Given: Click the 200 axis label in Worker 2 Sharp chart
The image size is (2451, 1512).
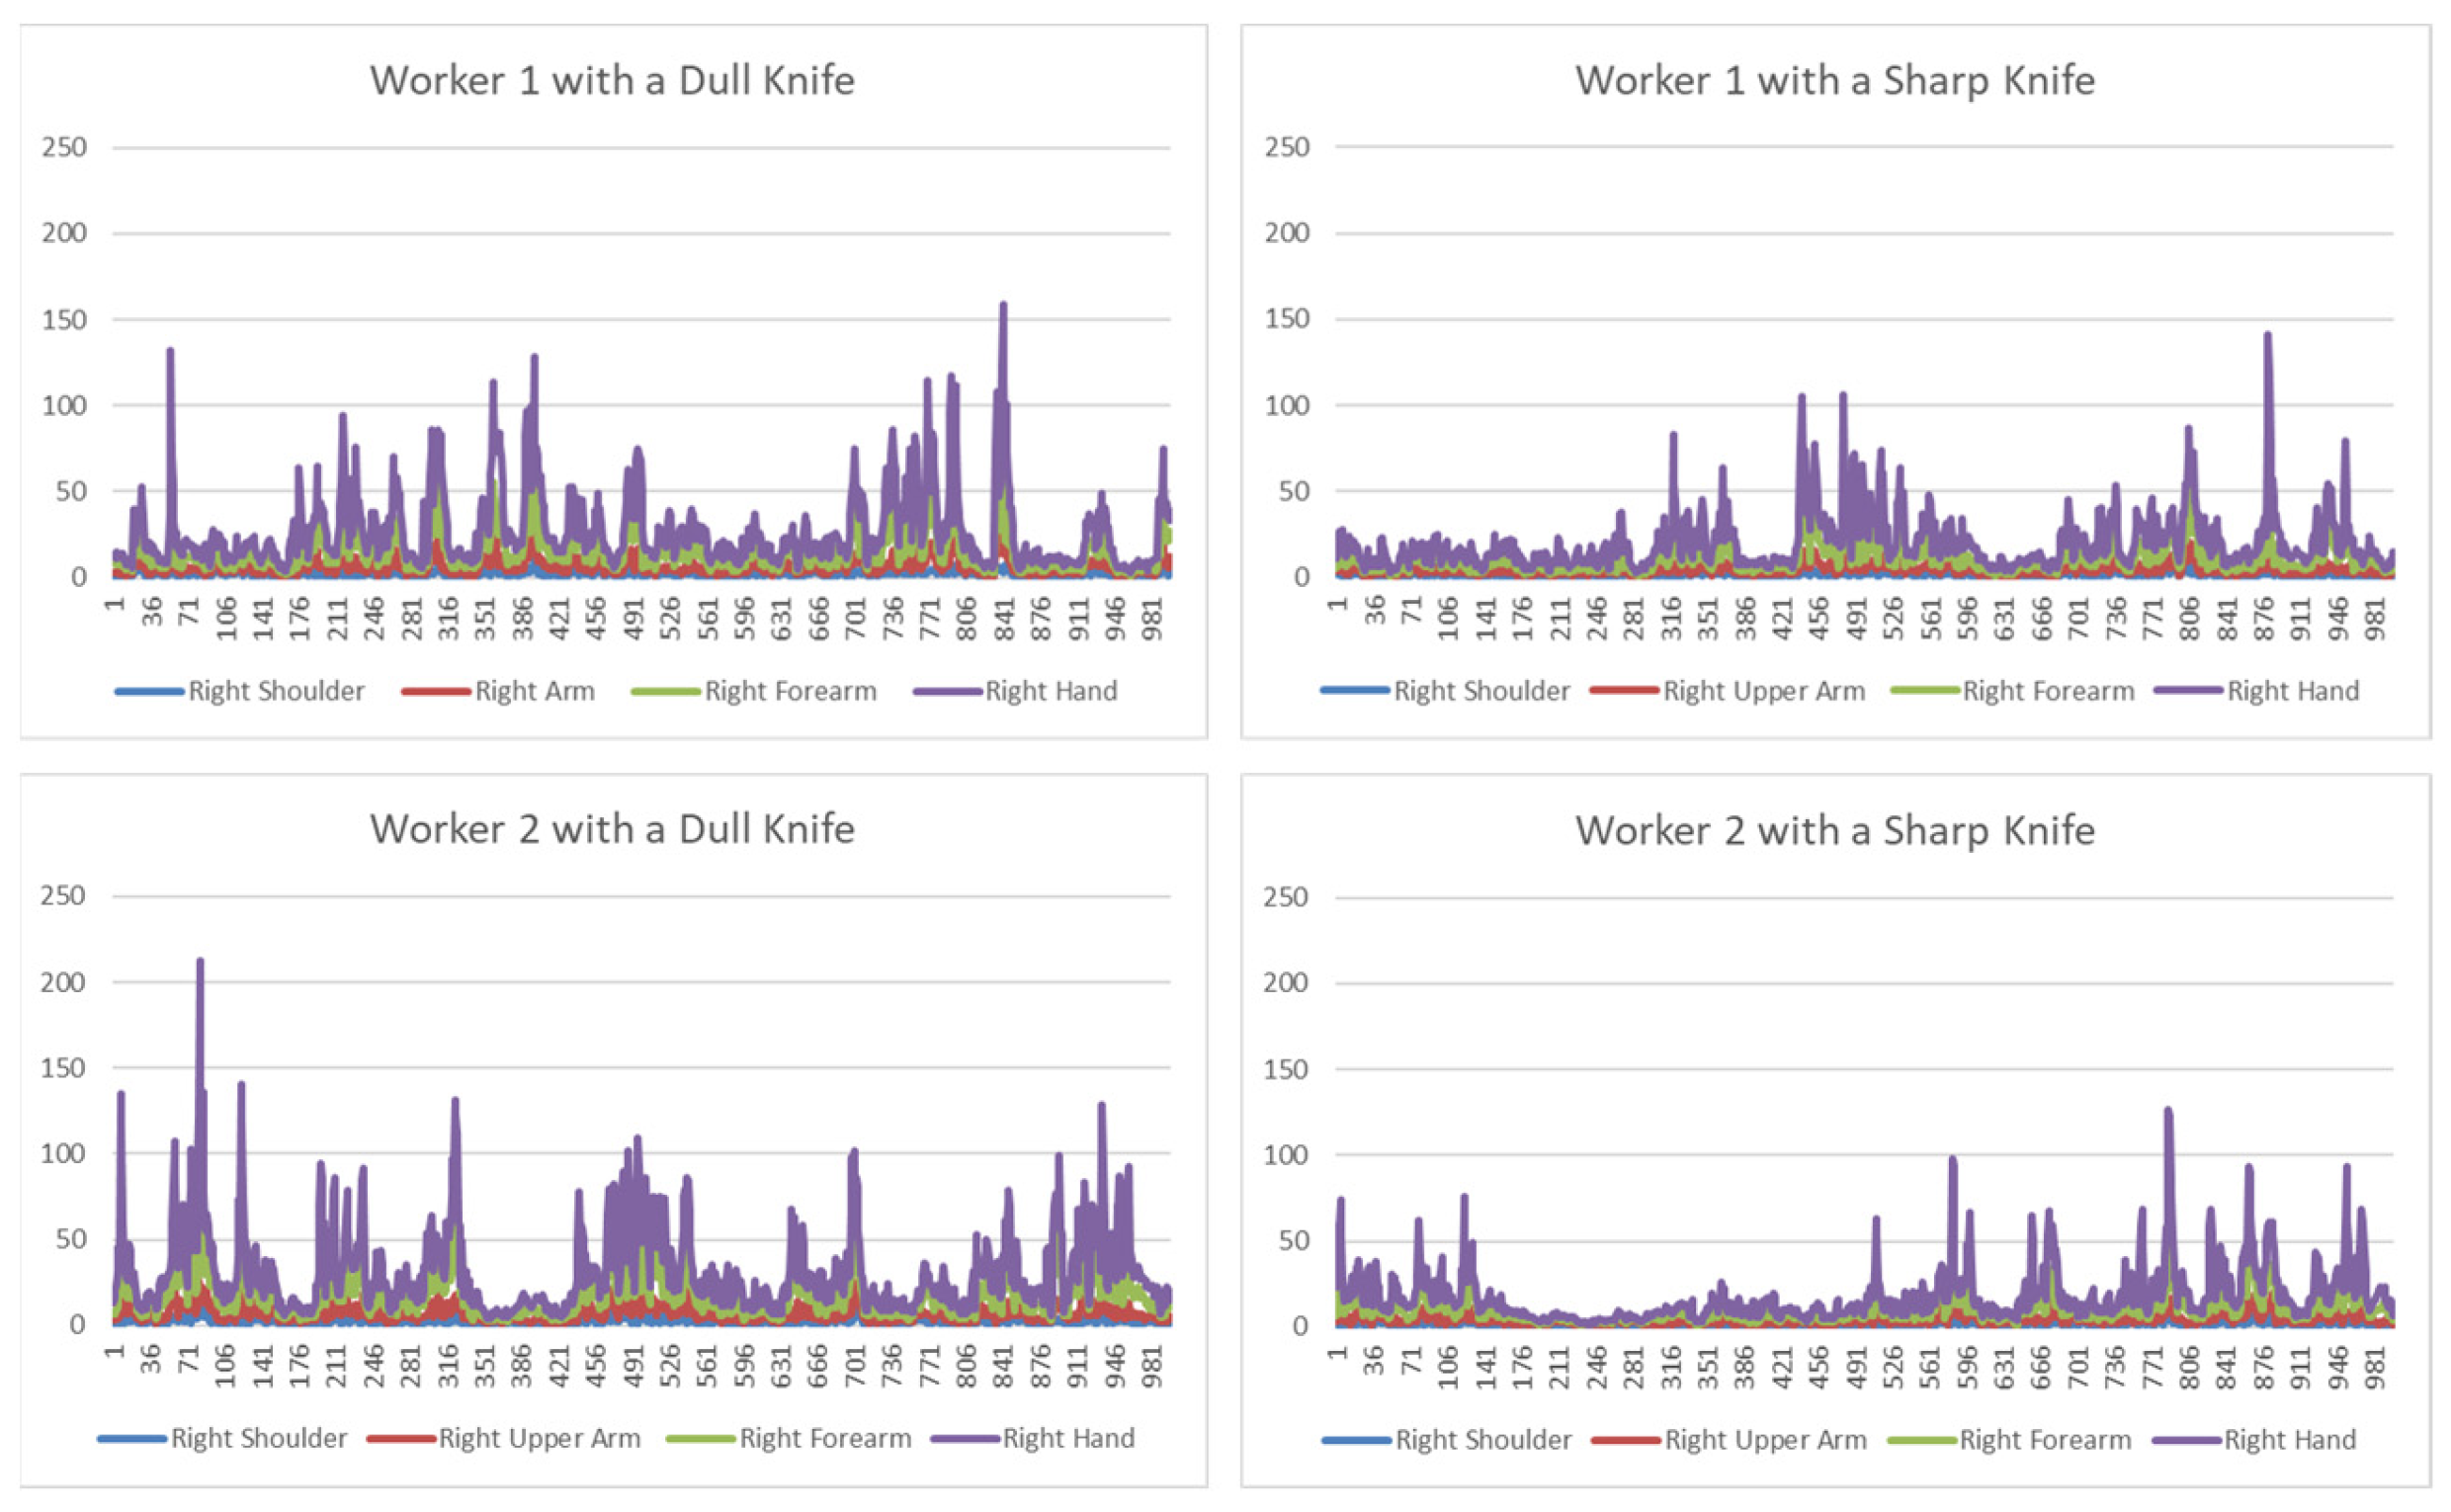Looking at the screenshot, I should click(1286, 982).
